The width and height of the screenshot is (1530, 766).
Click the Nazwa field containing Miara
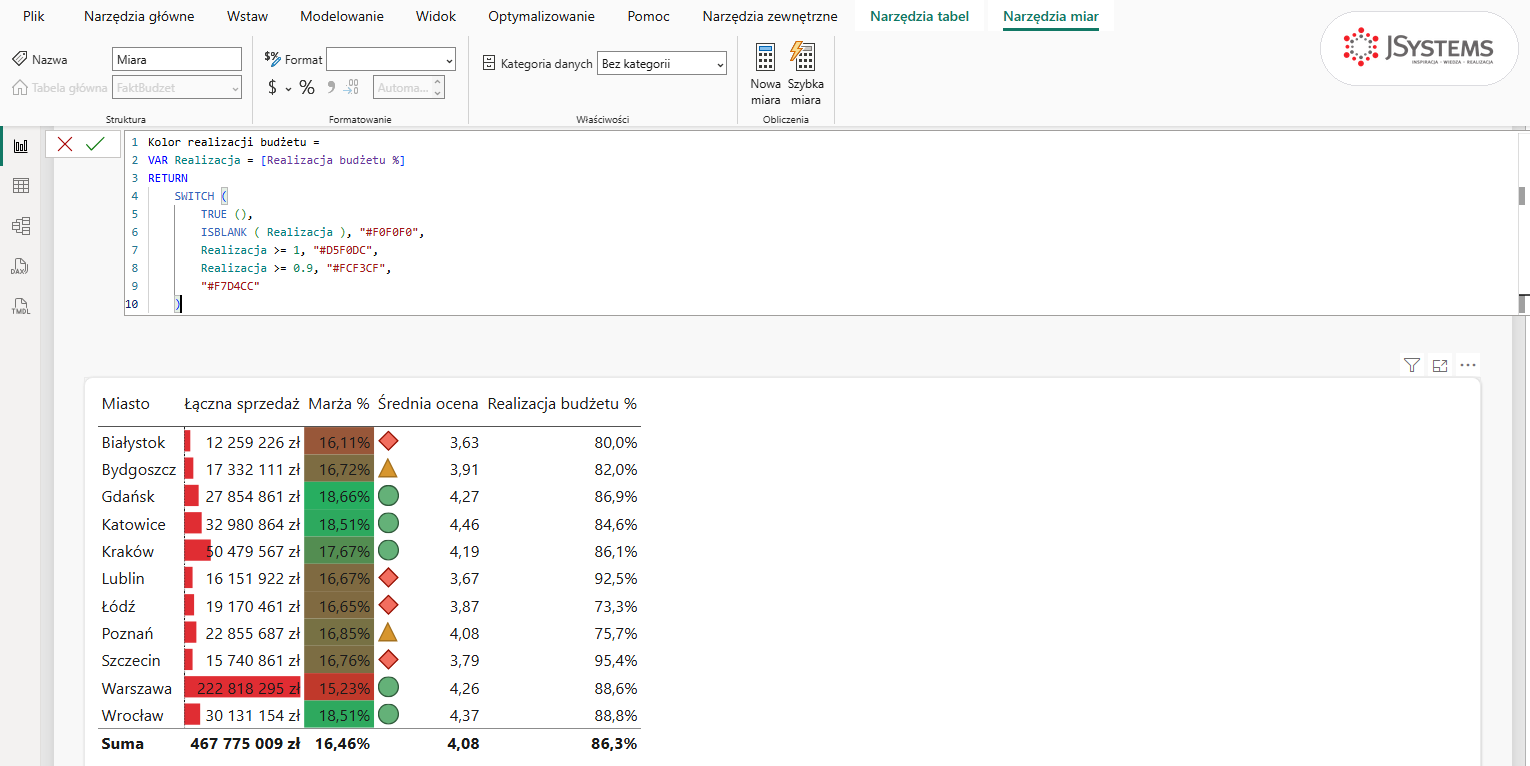(177, 60)
